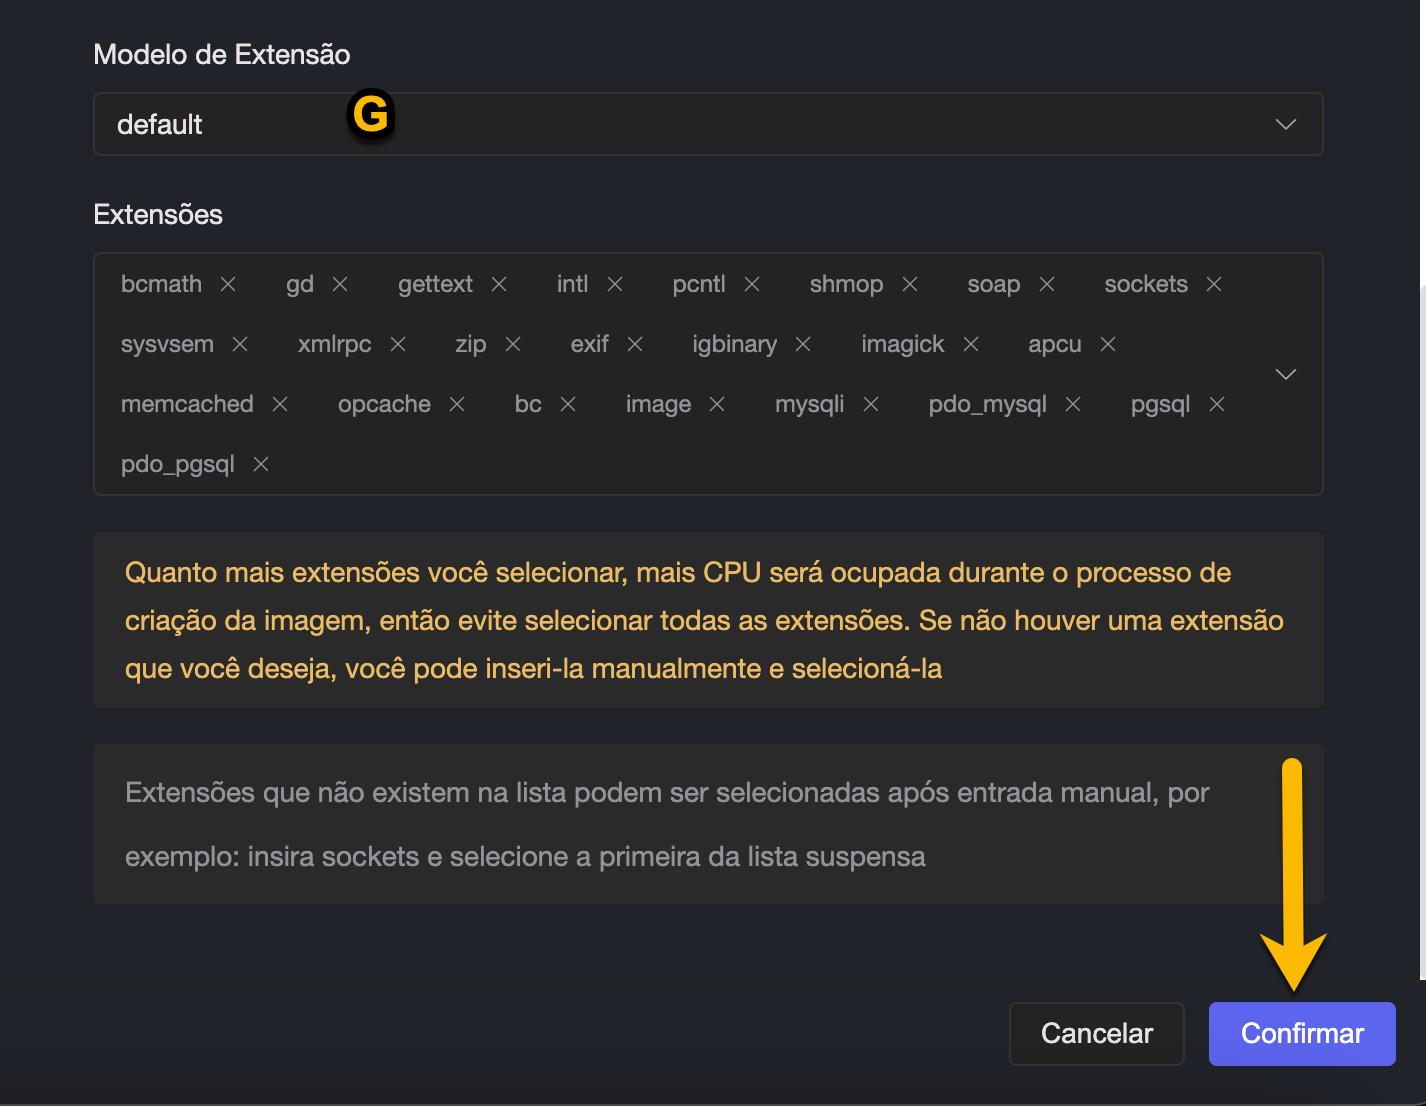Remove the pdo_mysql extension tag

(x=1073, y=404)
